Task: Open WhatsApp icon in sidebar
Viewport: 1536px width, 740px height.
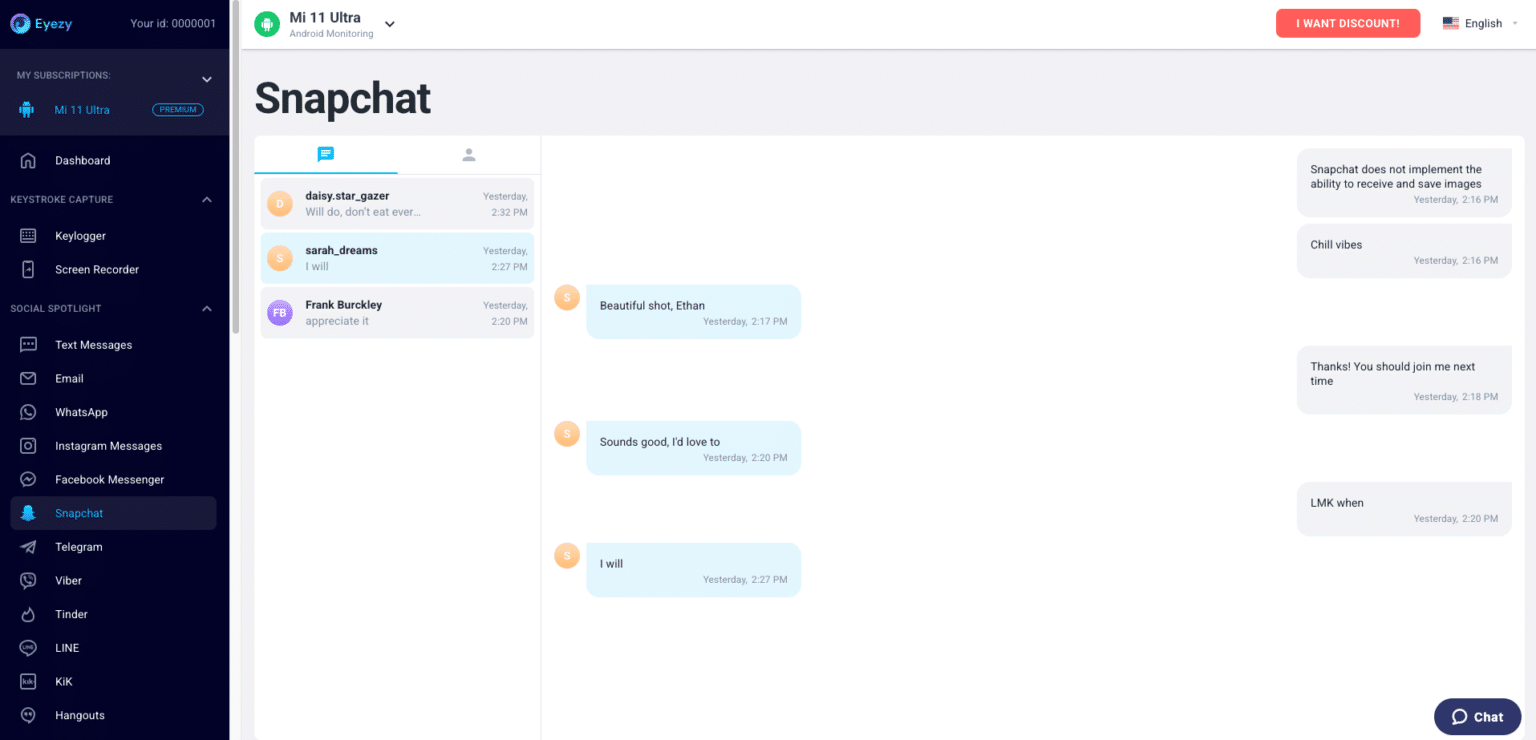Action: [x=28, y=412]
